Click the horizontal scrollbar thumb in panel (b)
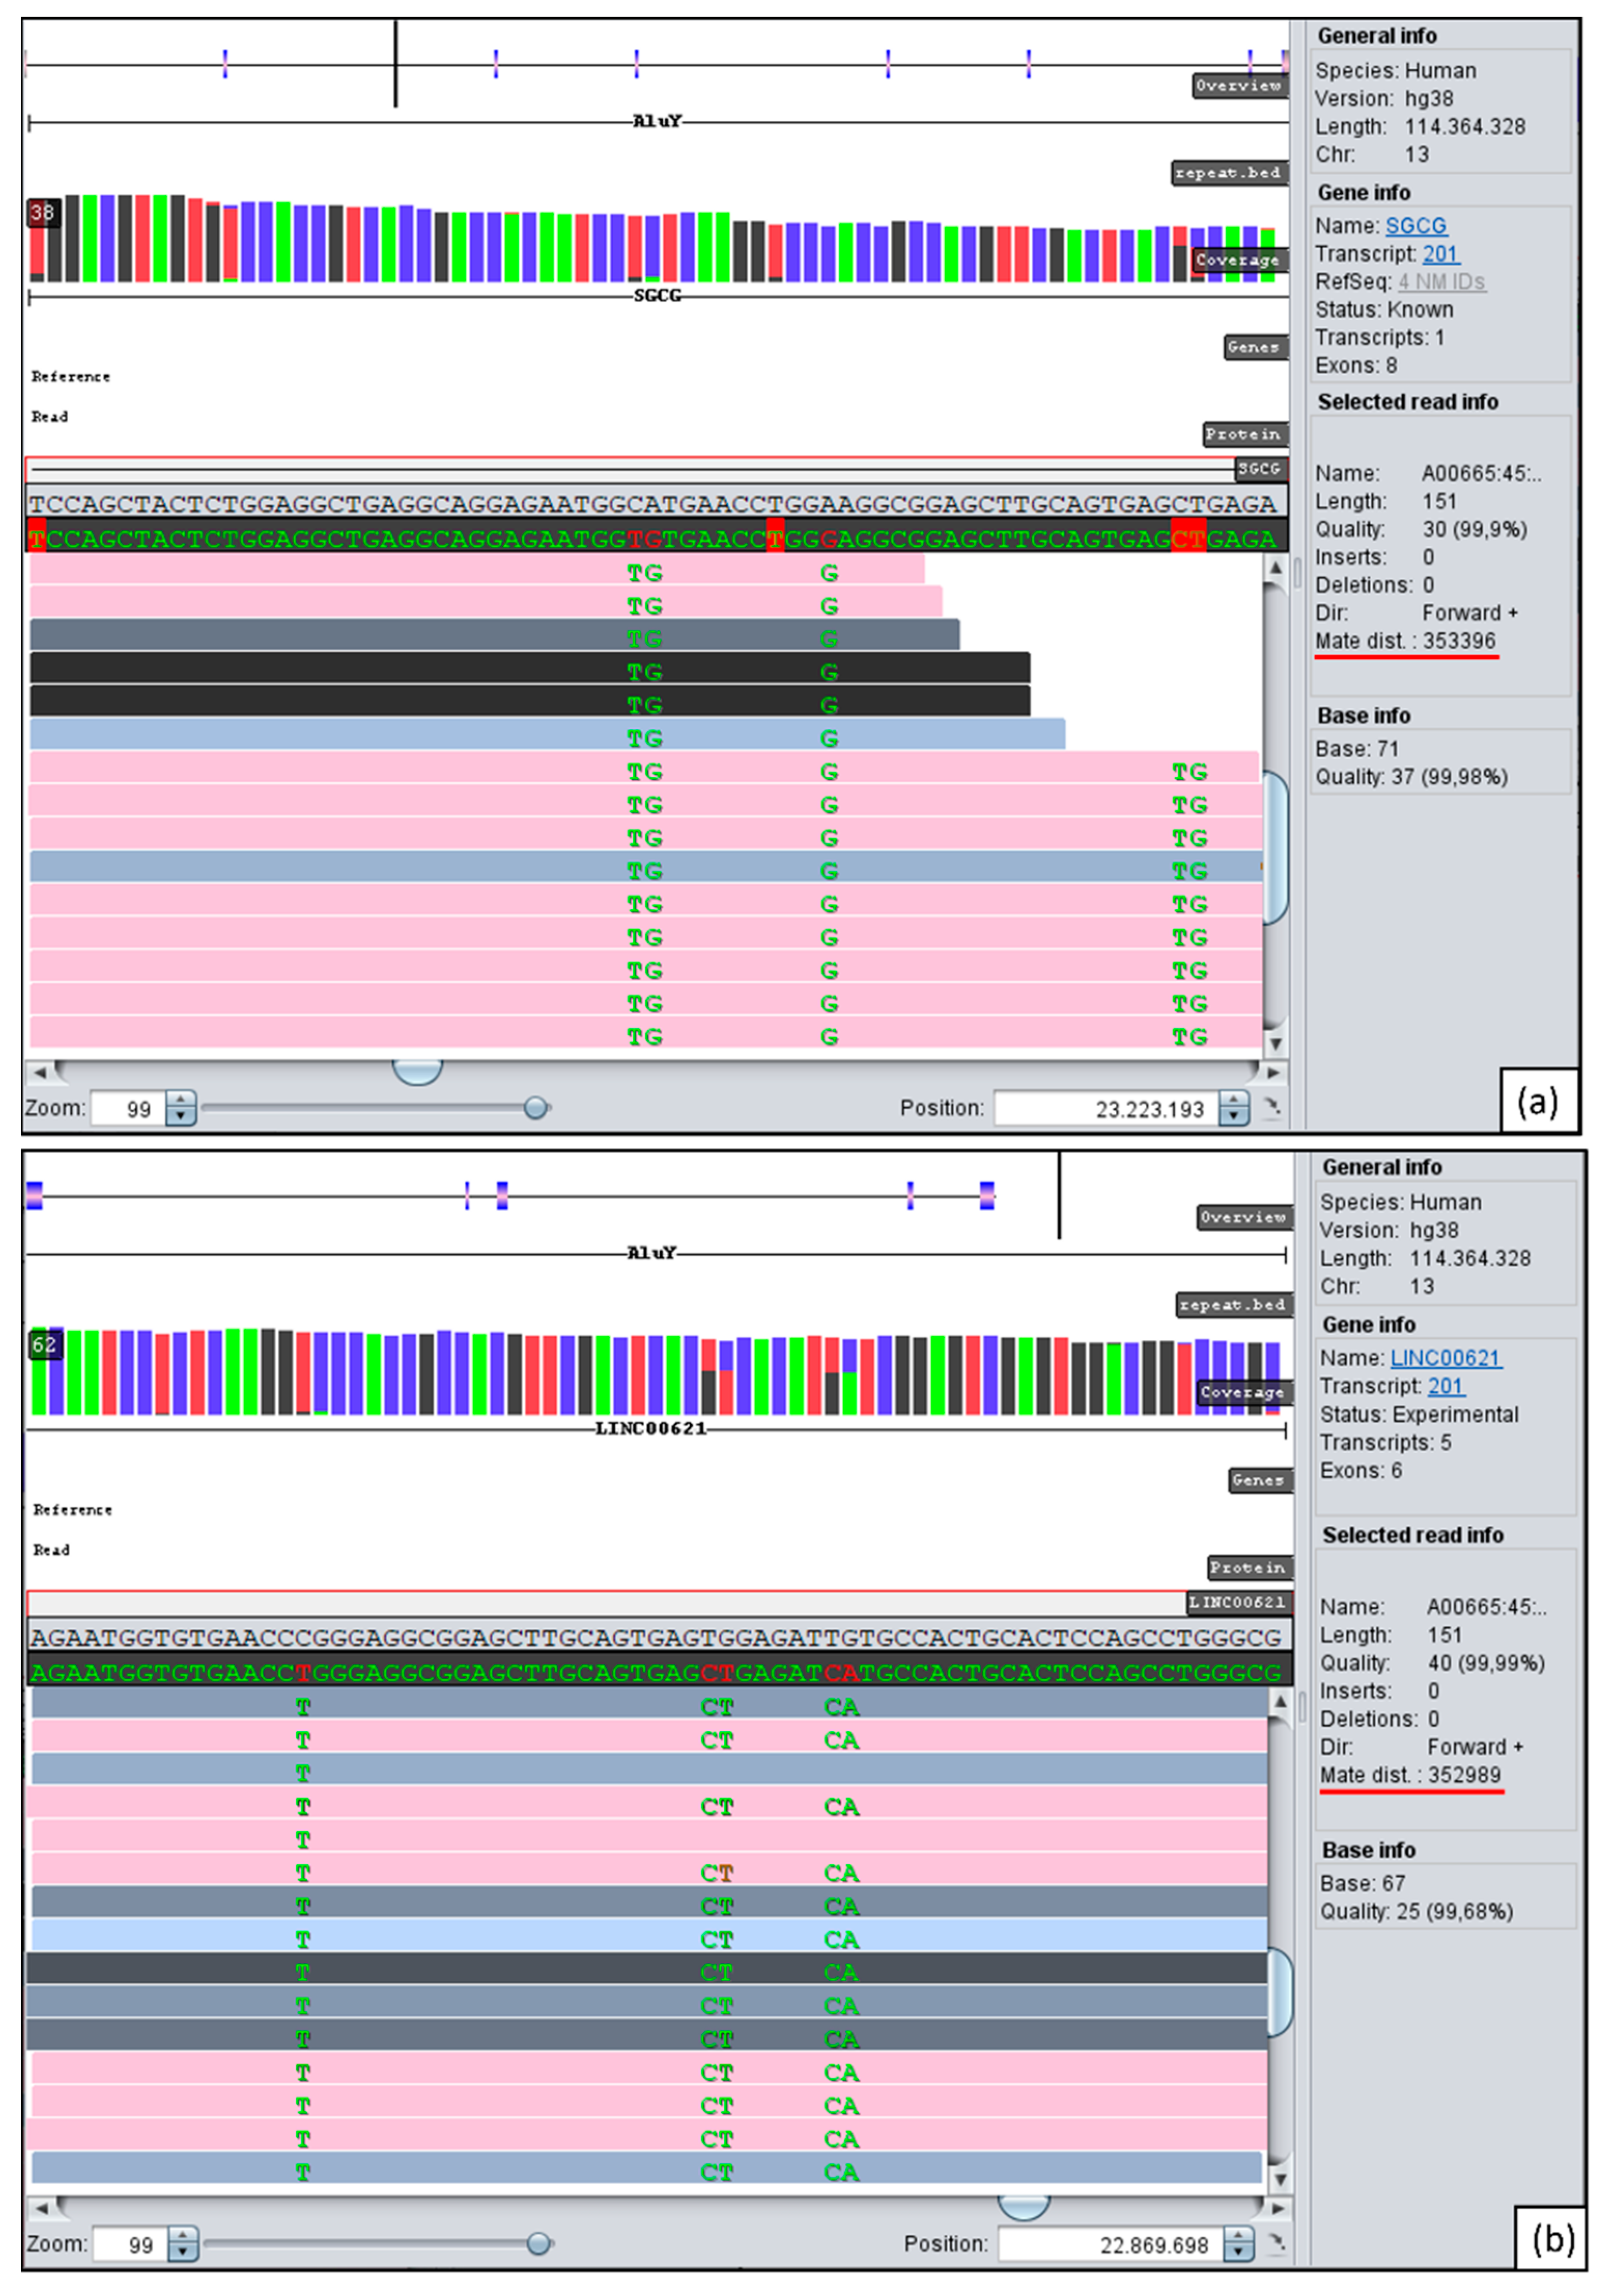 (1024, 2207)
